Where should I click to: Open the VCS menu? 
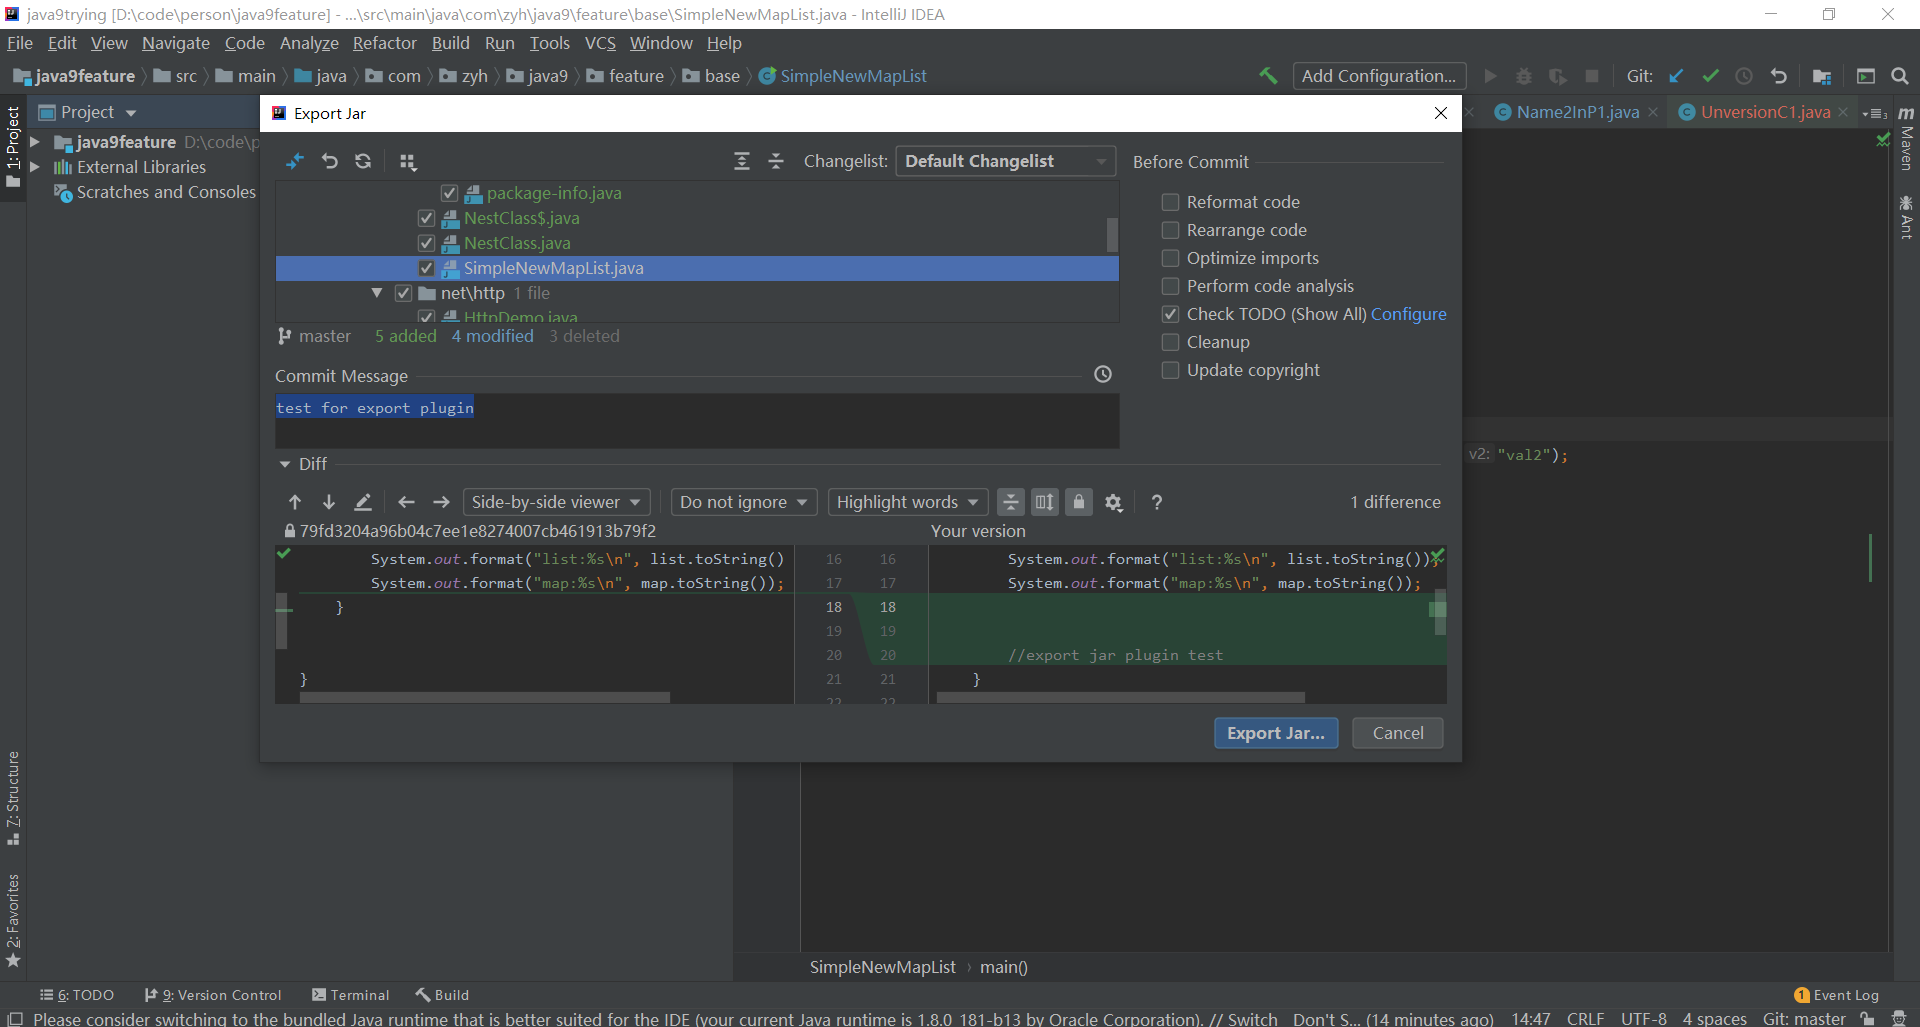(x=600, y=43)
